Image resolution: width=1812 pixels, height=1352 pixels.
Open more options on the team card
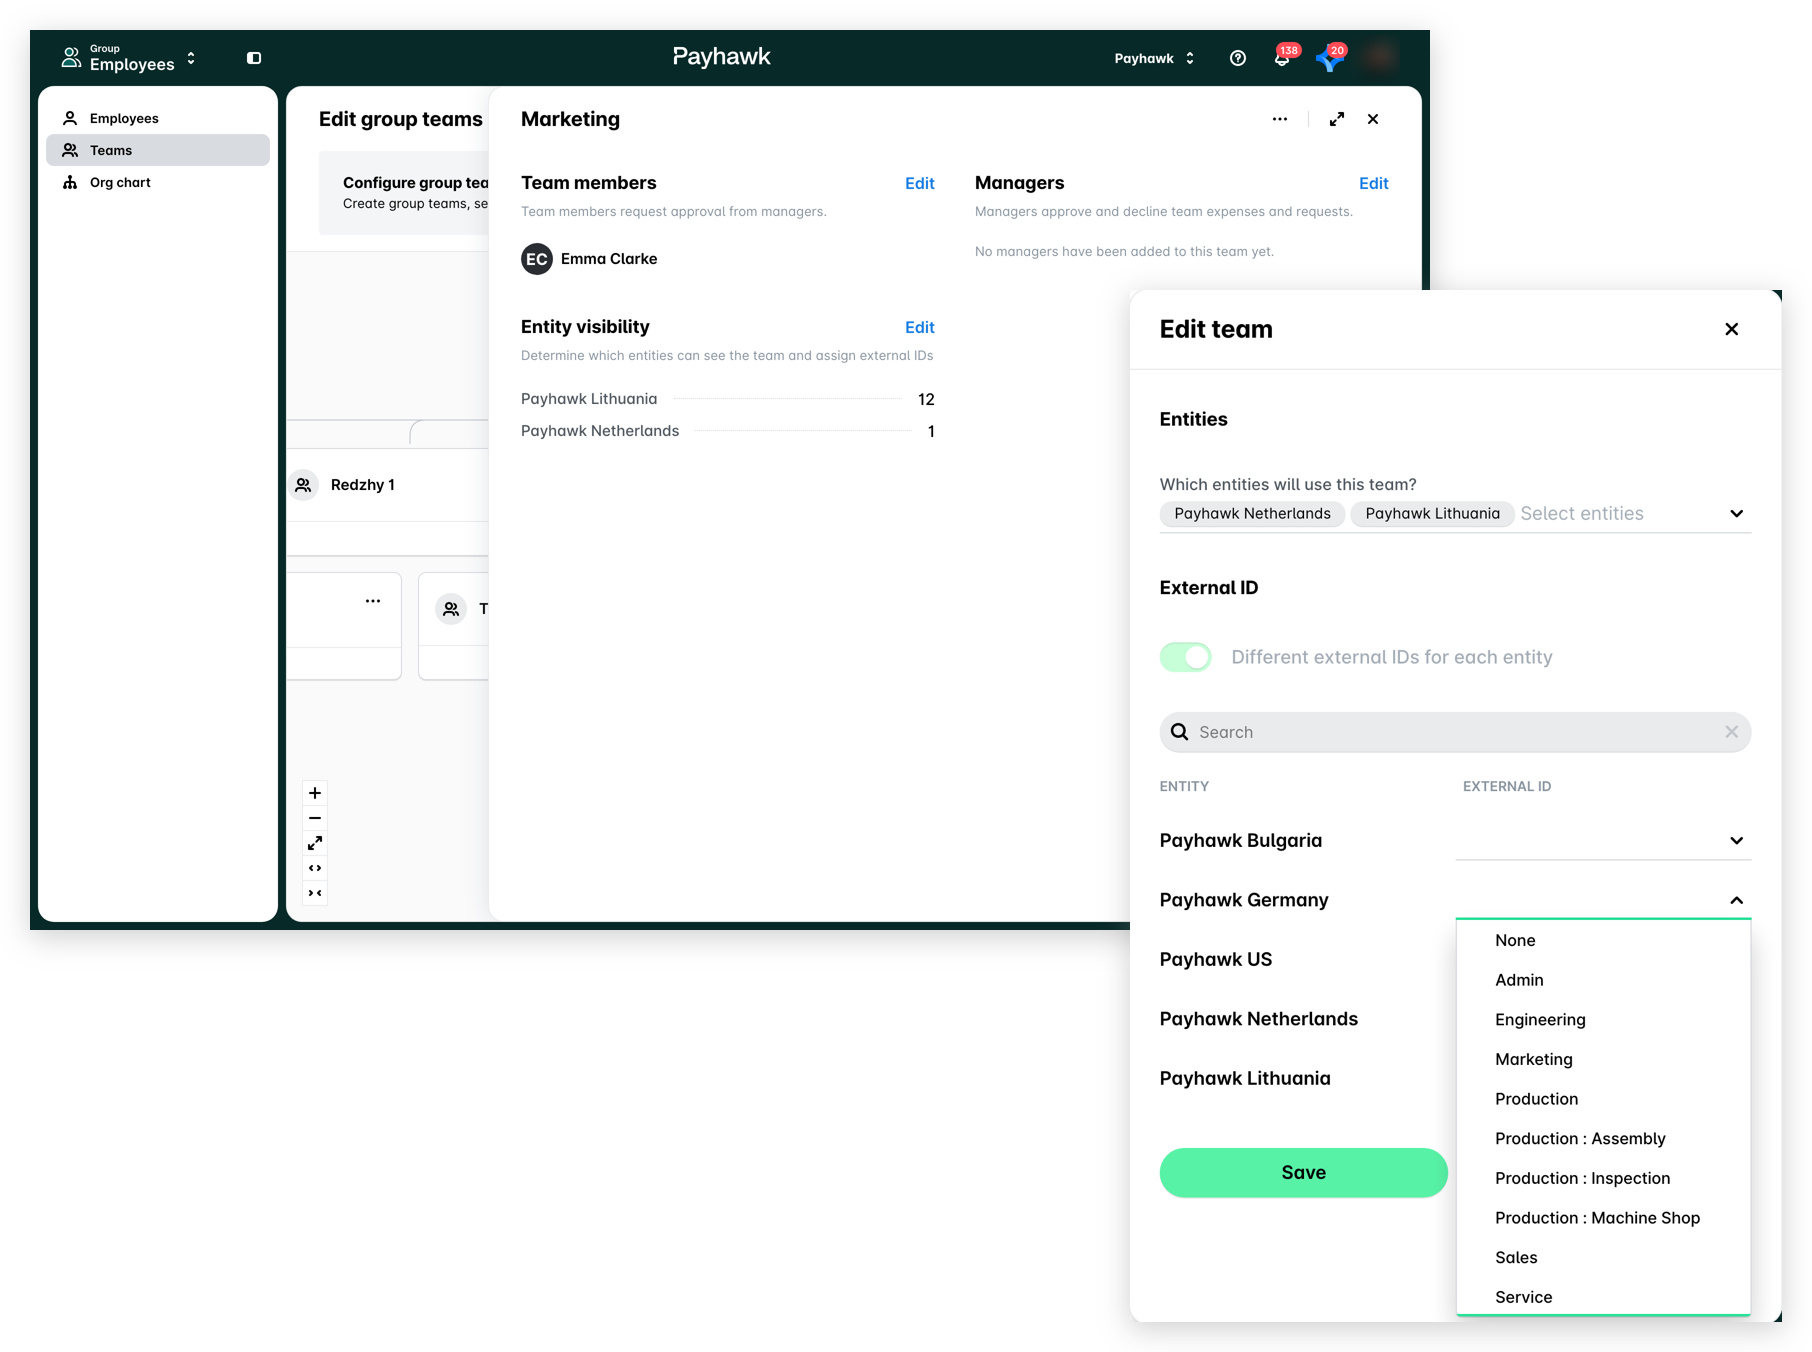[373, 601]
